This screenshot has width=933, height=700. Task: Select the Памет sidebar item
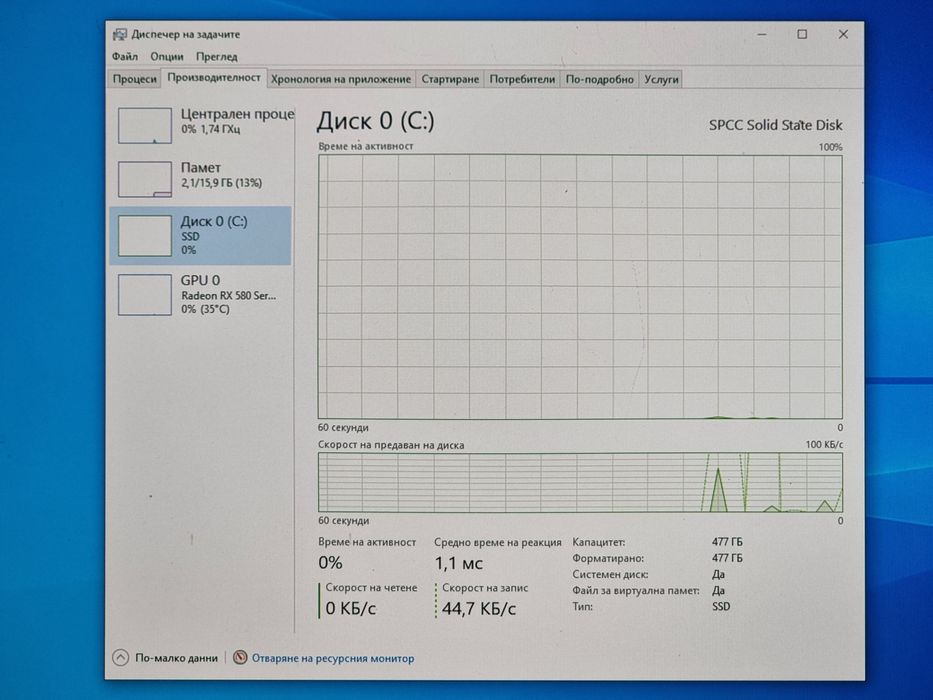(x=201, y=177)
